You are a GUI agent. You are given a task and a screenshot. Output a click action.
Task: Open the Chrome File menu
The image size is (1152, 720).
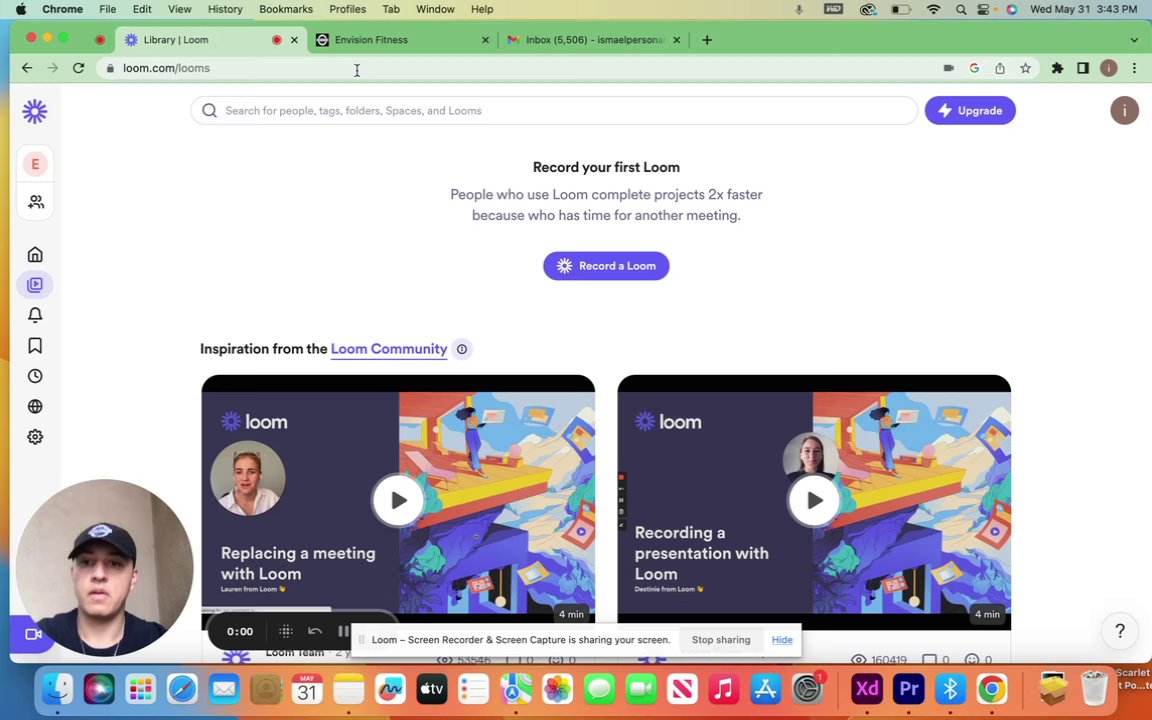(x=107, y=9)
